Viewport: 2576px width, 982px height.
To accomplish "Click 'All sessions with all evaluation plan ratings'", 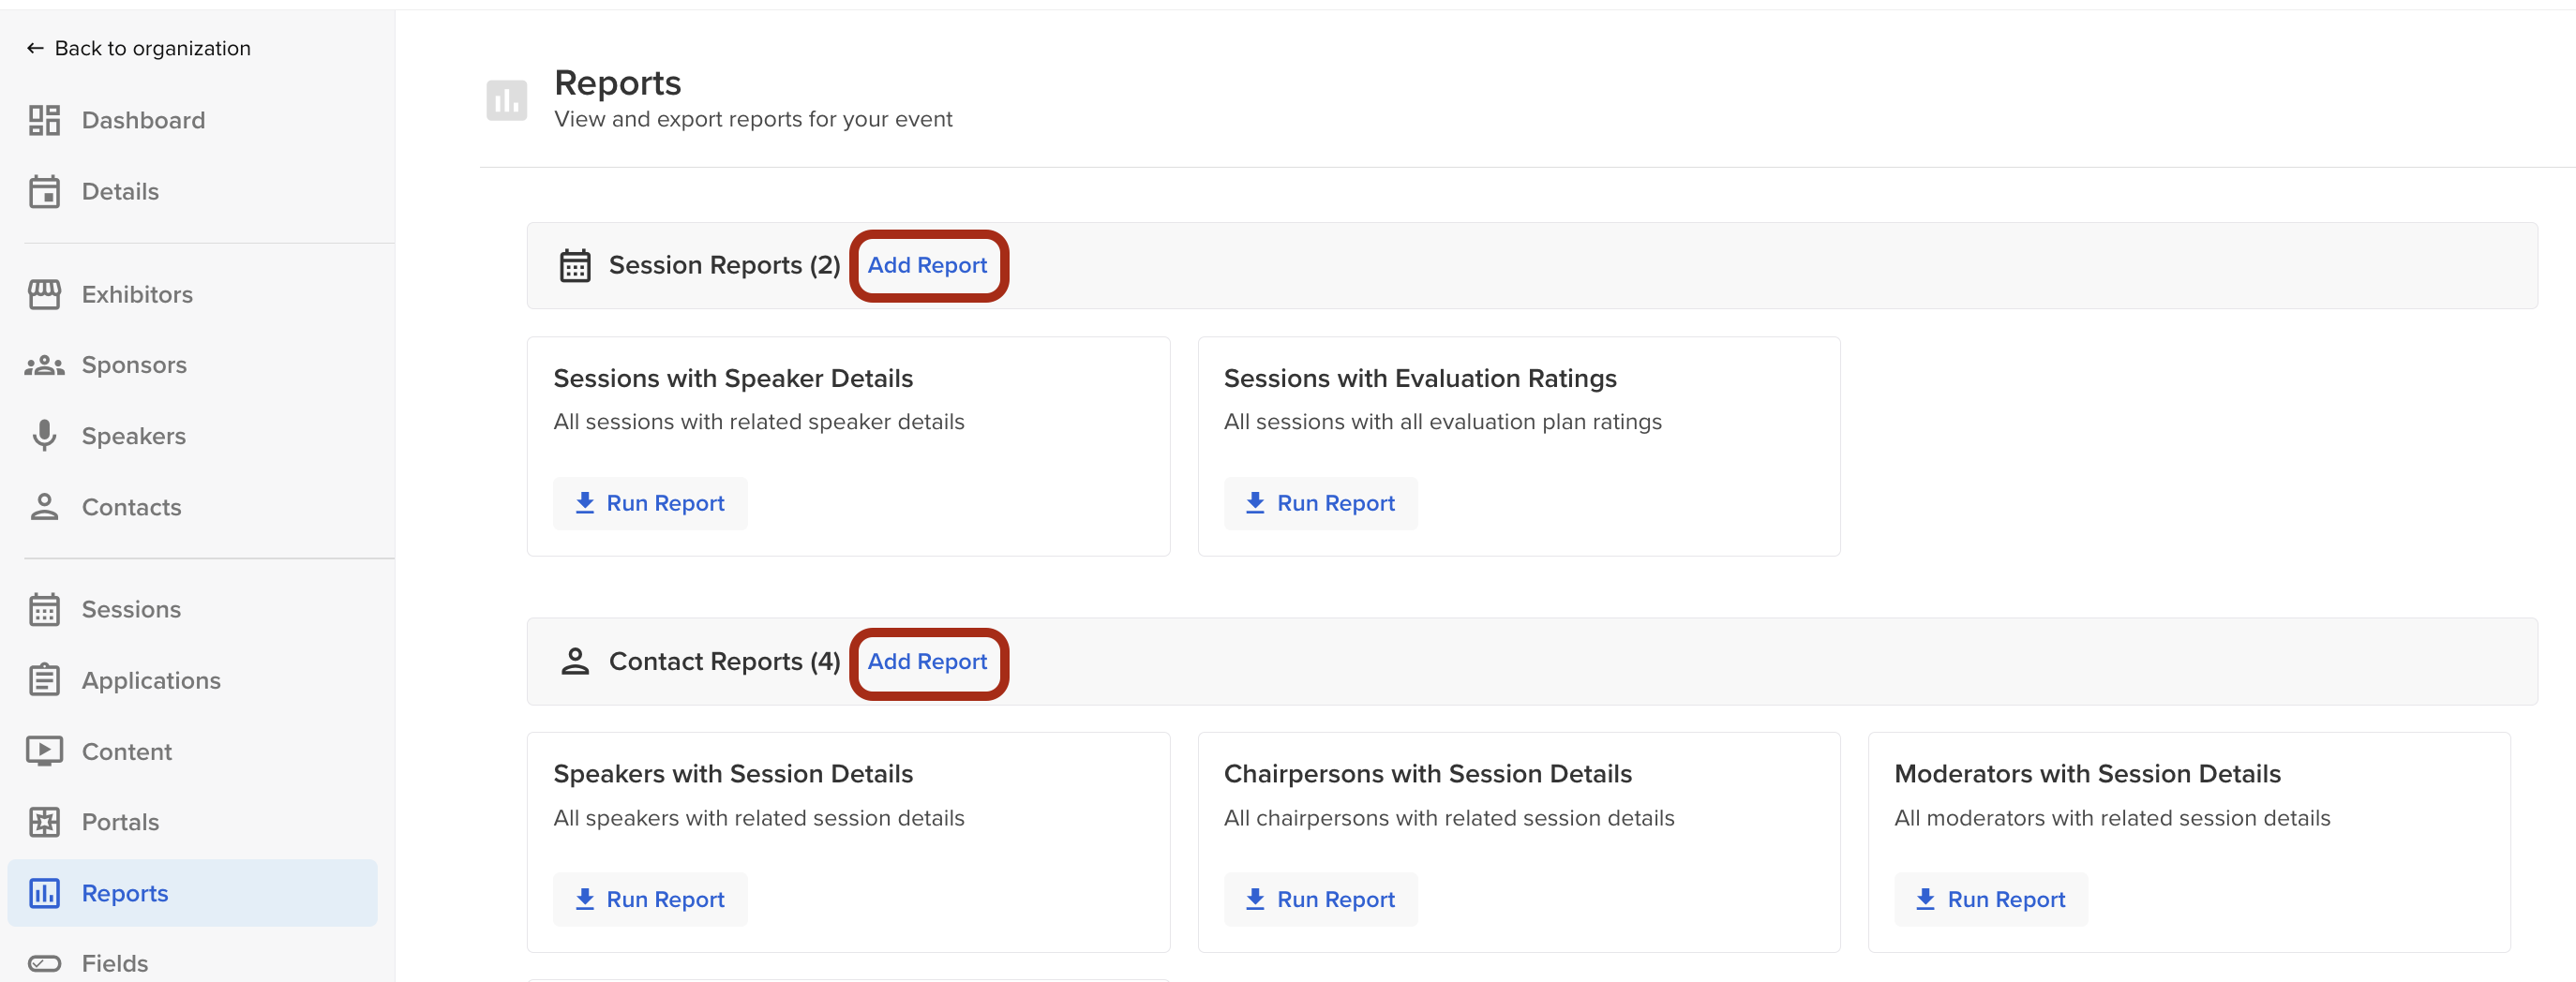I will click(x=1443, y=422).
